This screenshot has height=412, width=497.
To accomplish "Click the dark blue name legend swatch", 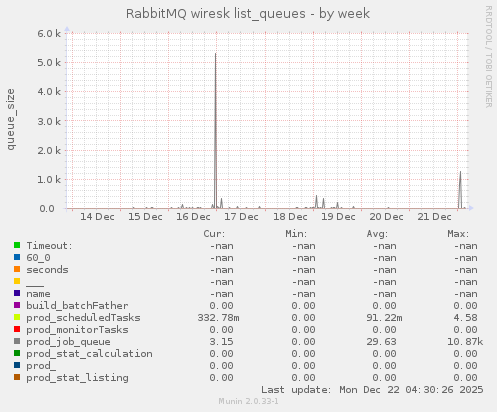I will (x=17, y=293).
